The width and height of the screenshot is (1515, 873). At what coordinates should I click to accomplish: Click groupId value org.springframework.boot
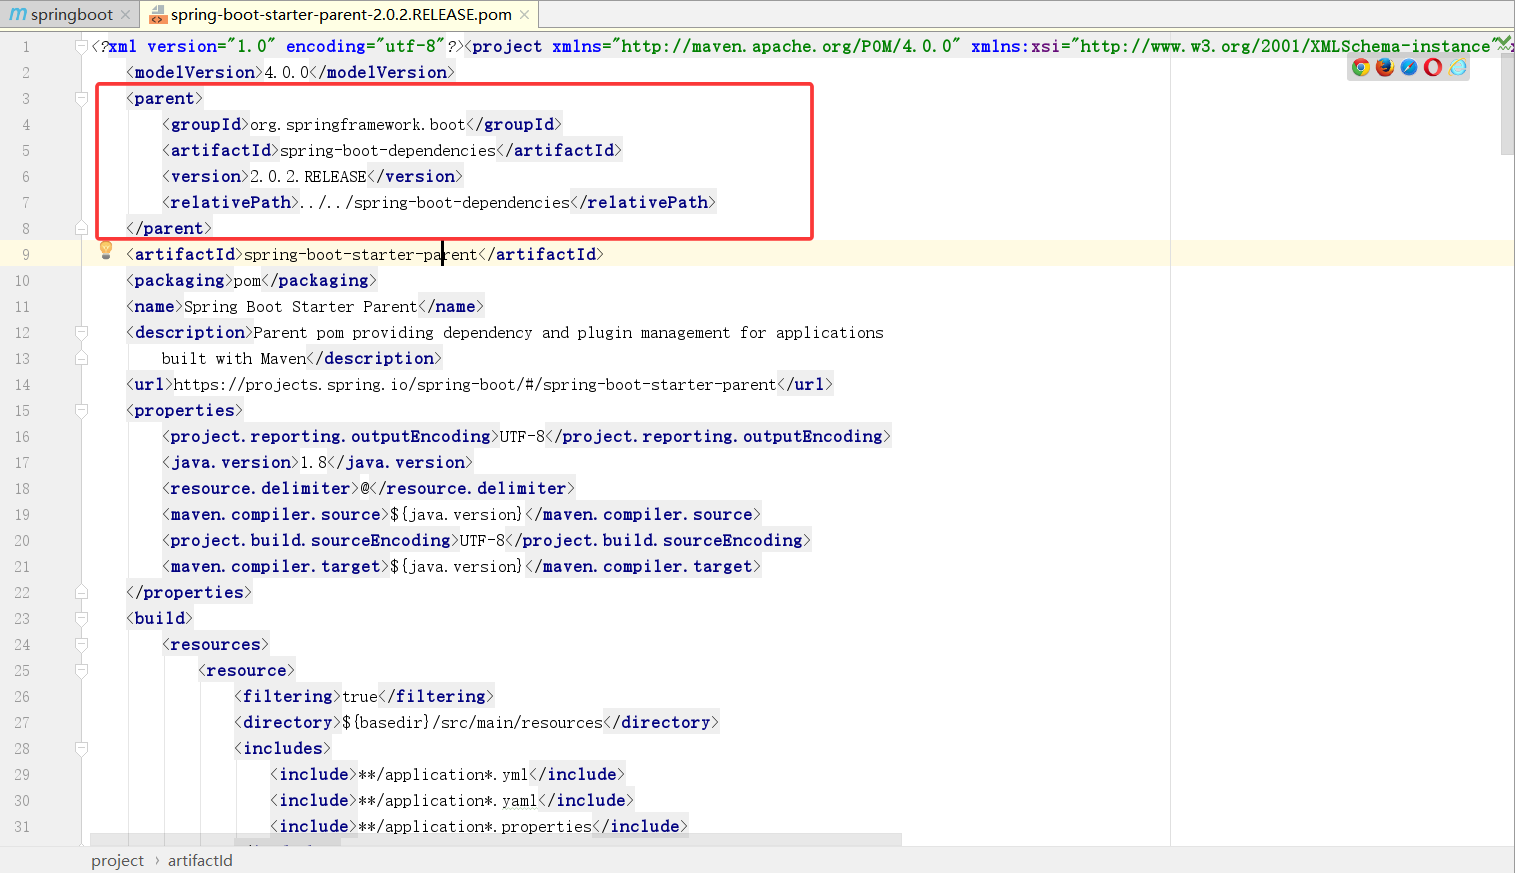(358, 124)
